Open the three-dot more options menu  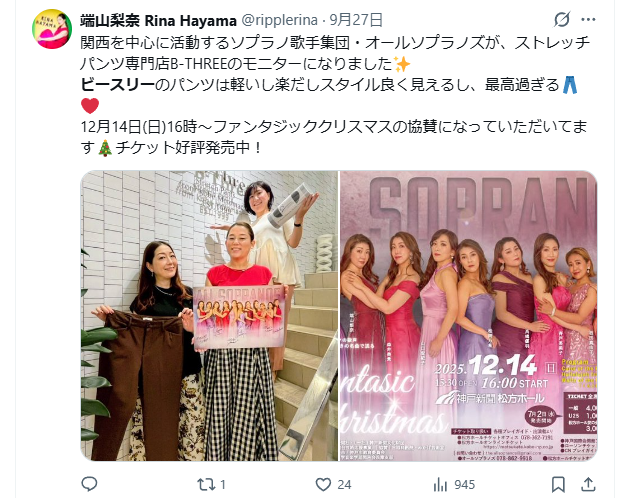pyautogui.click(x=588, y=19)
